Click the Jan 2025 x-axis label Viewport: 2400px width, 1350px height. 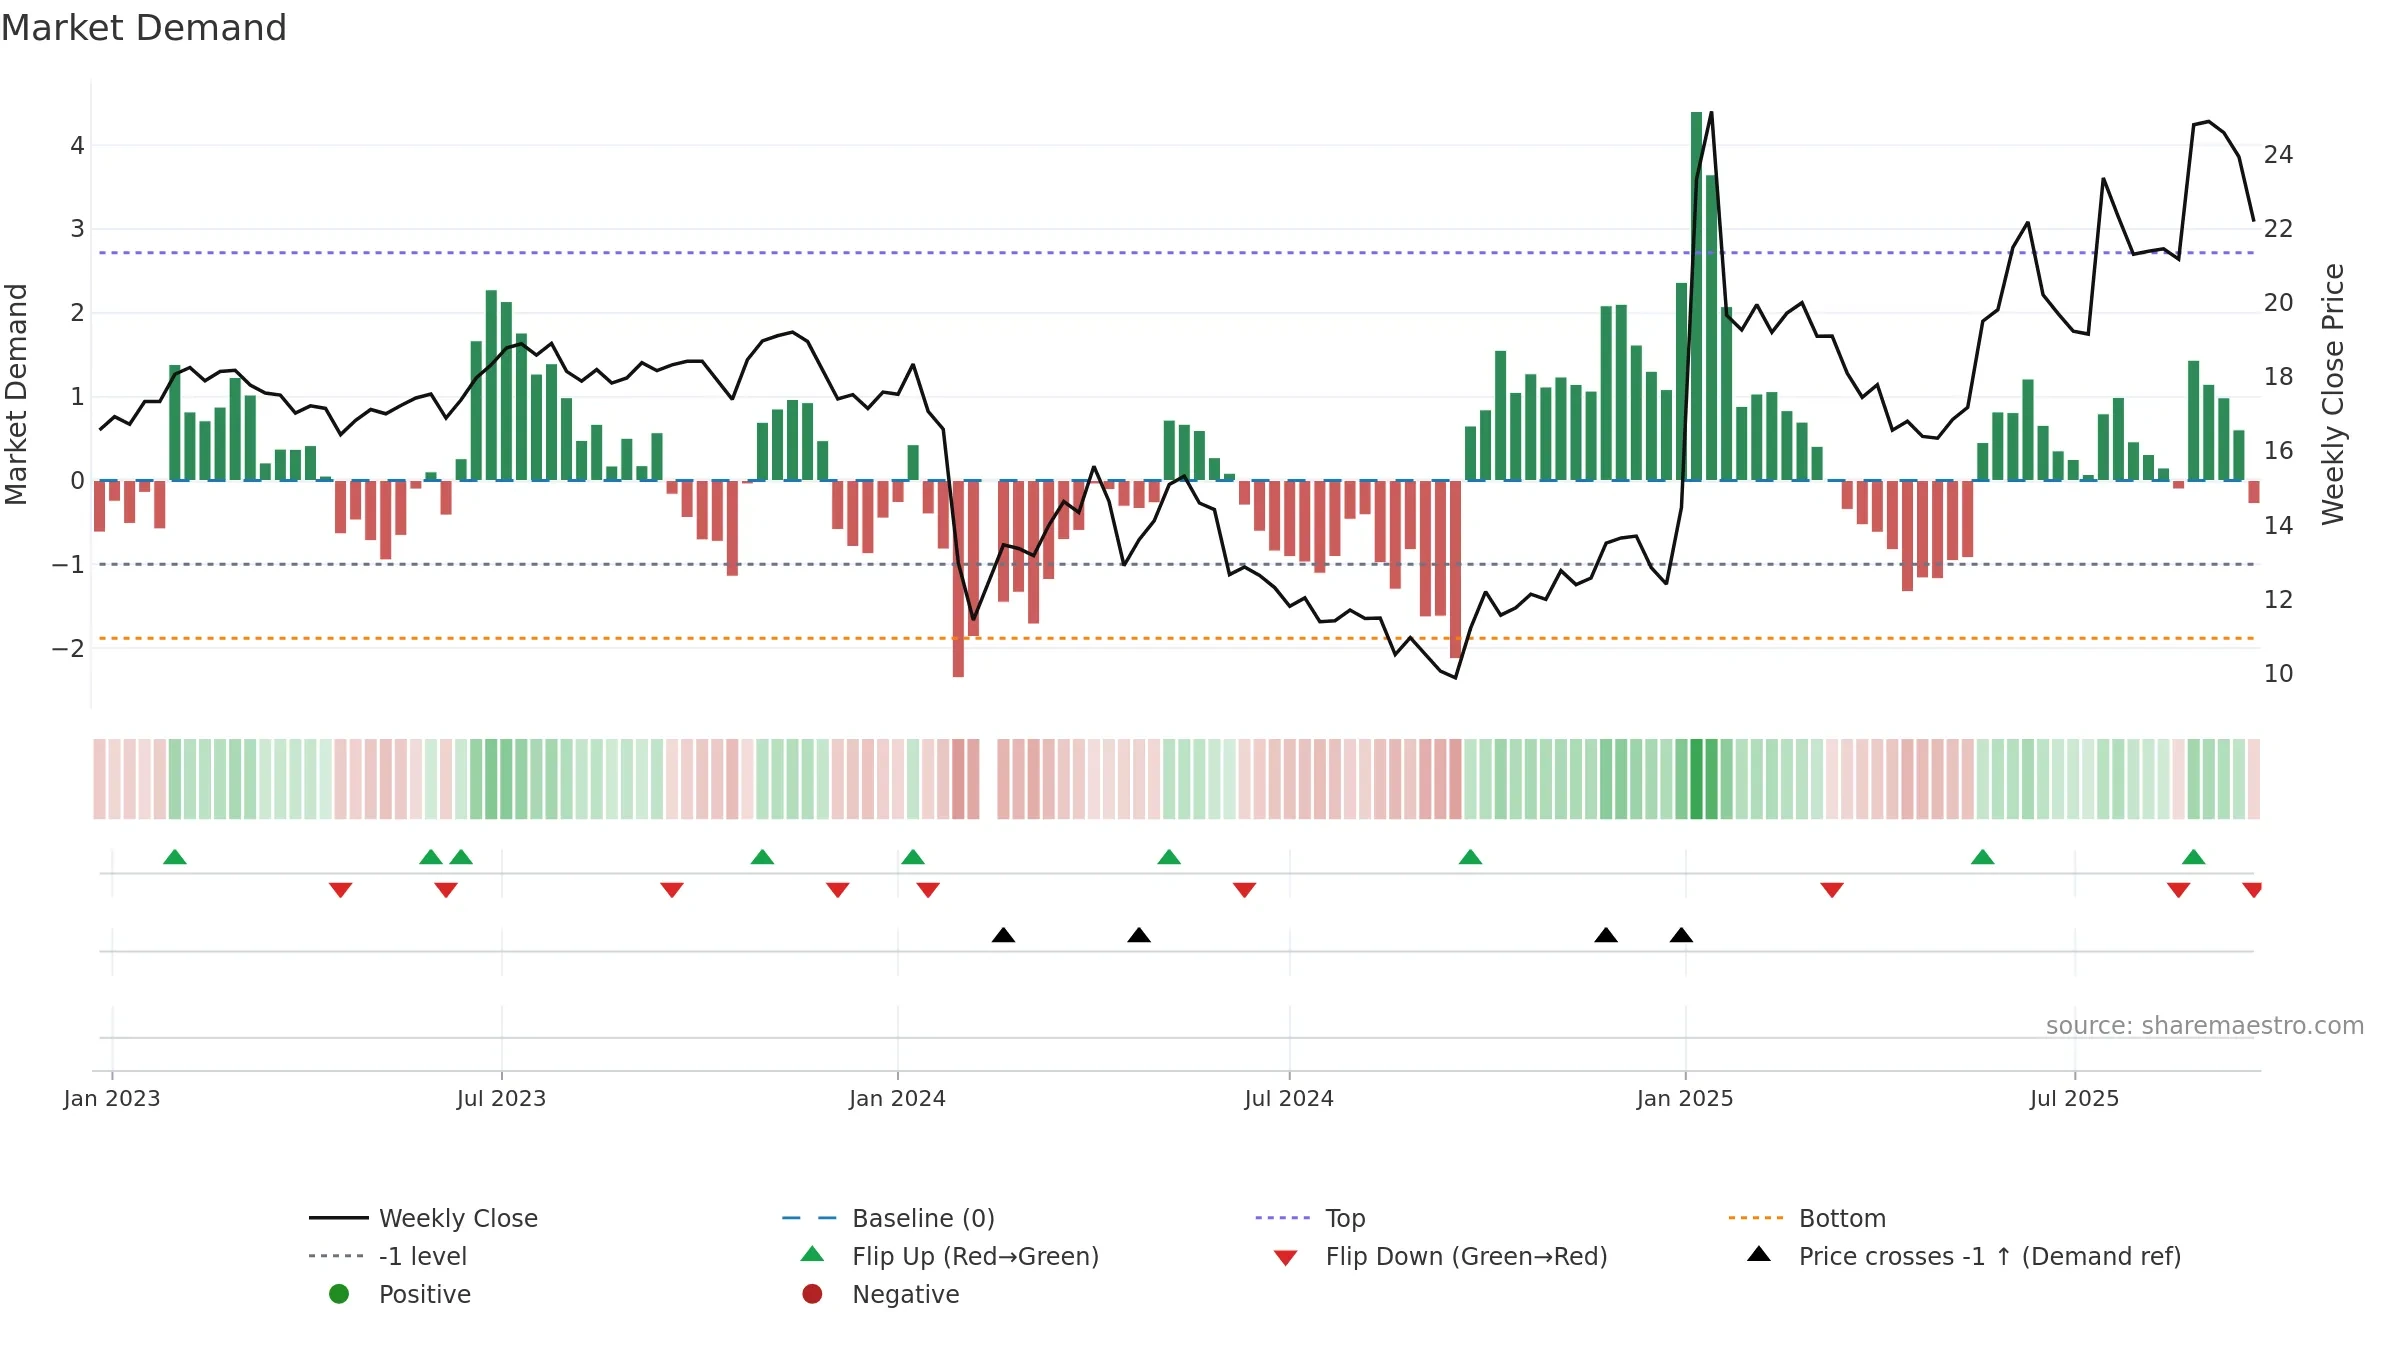click(1685, 1098)
